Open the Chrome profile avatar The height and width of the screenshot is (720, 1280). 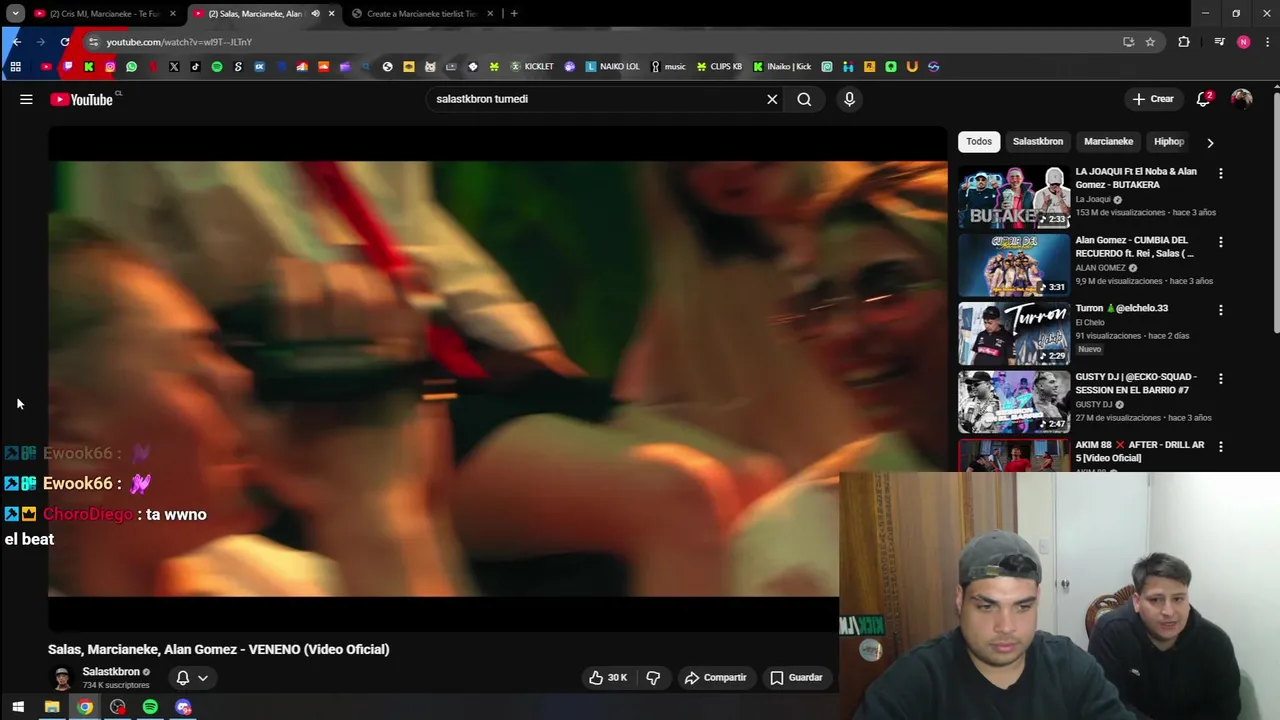[x=1243, y=42]
